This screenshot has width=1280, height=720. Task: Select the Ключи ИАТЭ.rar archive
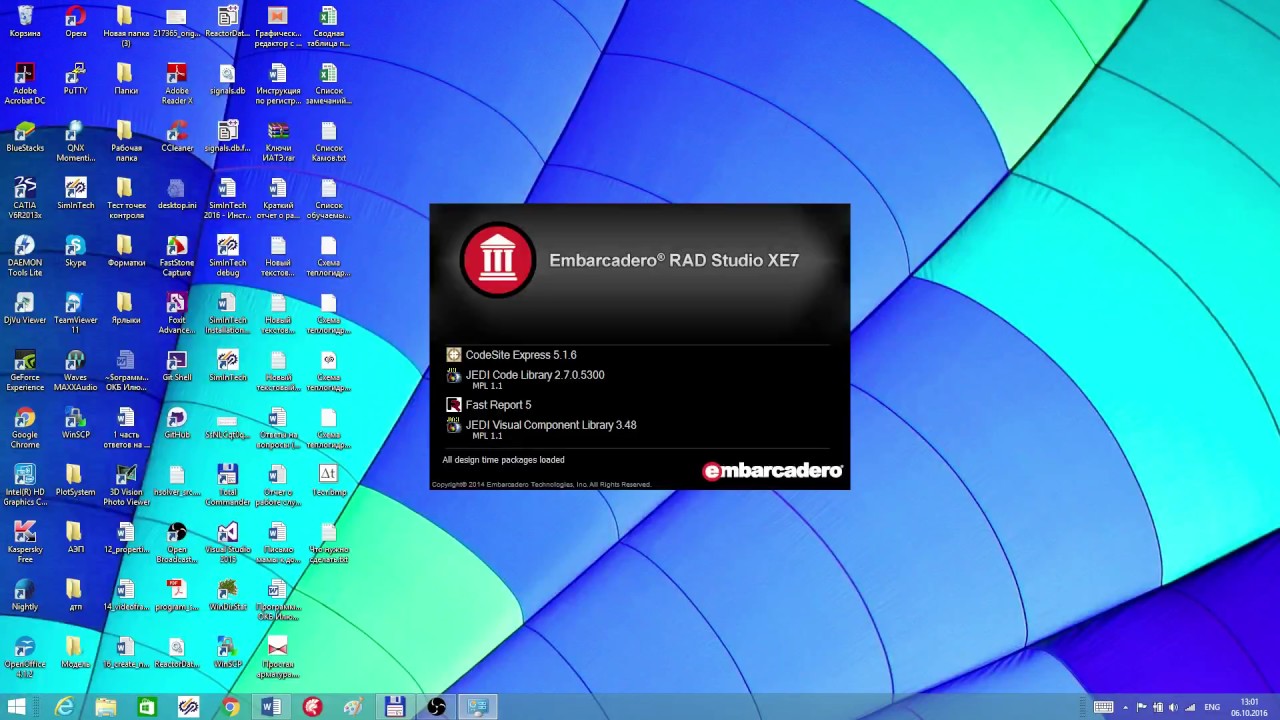tap(278, 142)
